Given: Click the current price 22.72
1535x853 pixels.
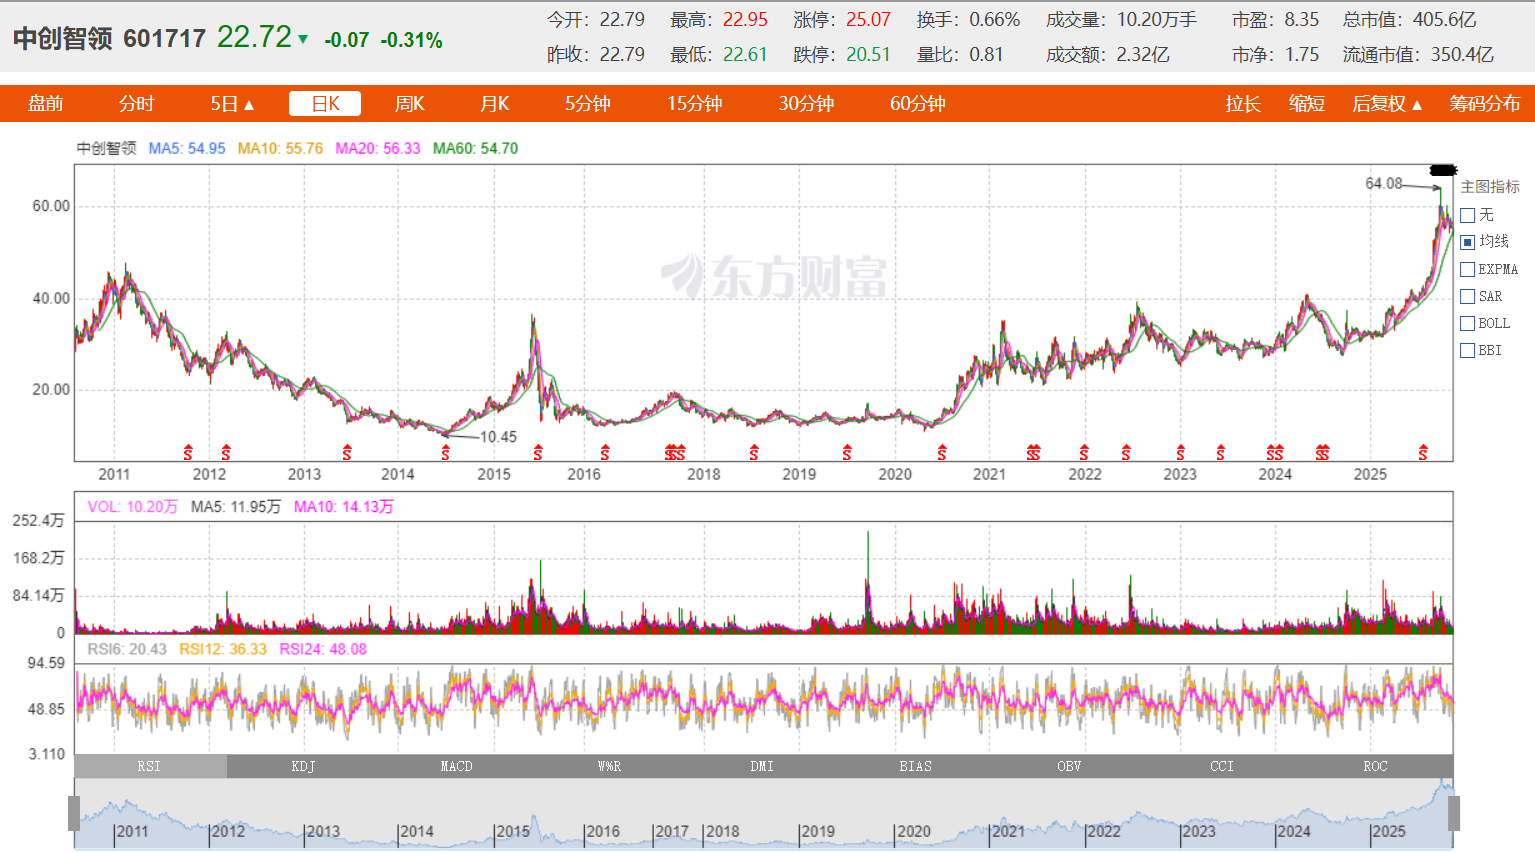Looking at the screenshot, I should click(254, 37).
